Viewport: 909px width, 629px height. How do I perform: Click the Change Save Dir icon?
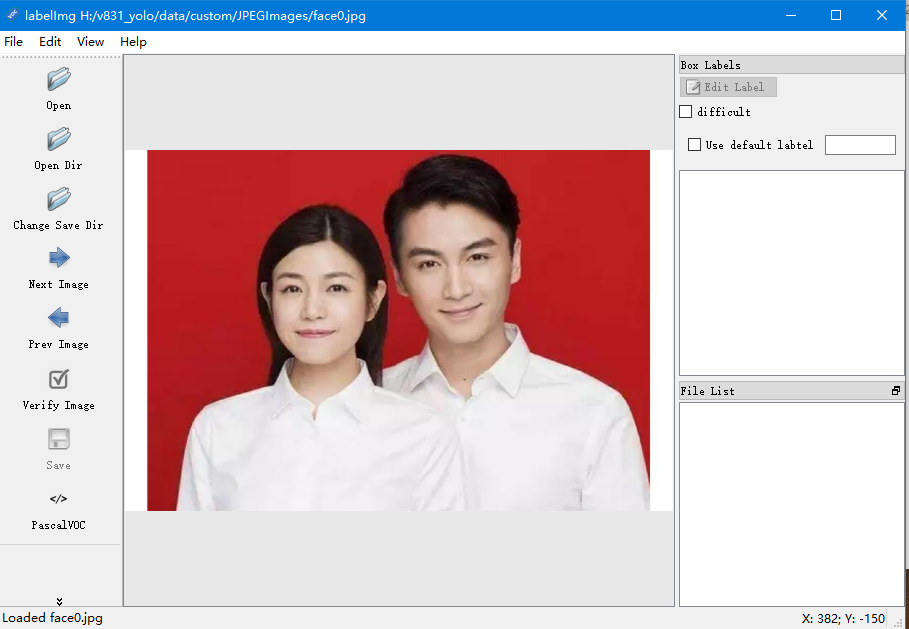59,200
